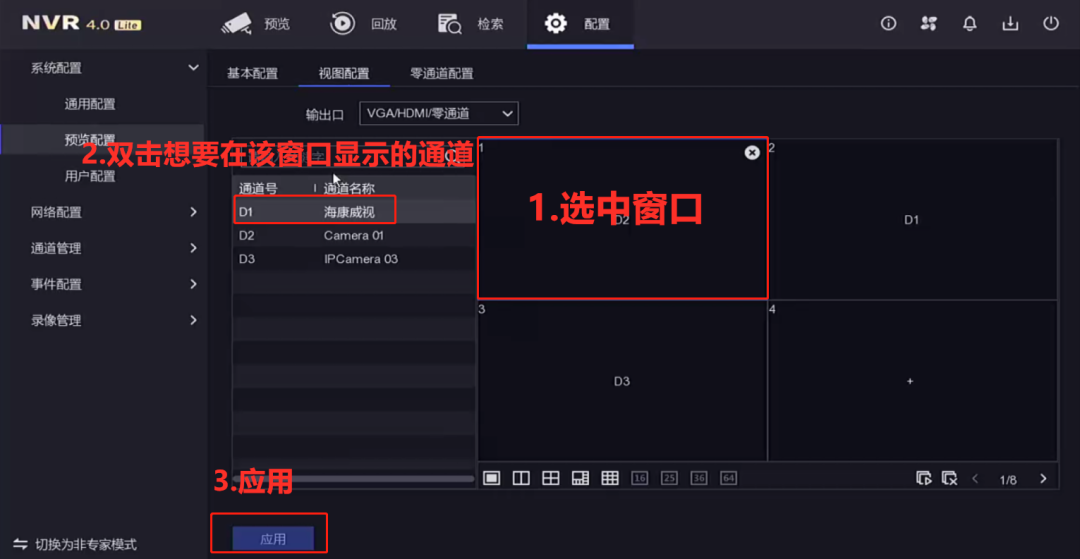1080x559 pixels.
Task: Click the search icon for 检索
Action: coord(449,24)
